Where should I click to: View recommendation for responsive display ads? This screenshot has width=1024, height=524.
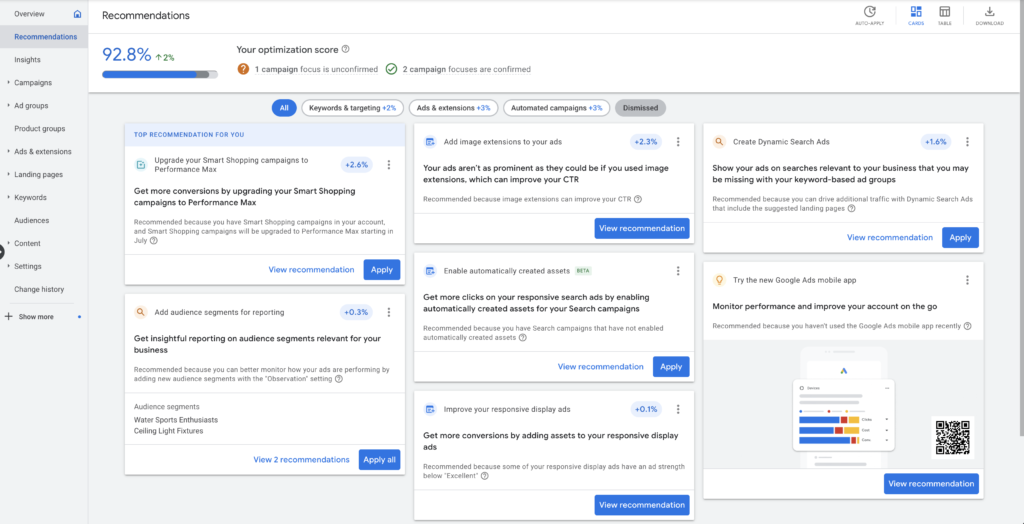642,505
